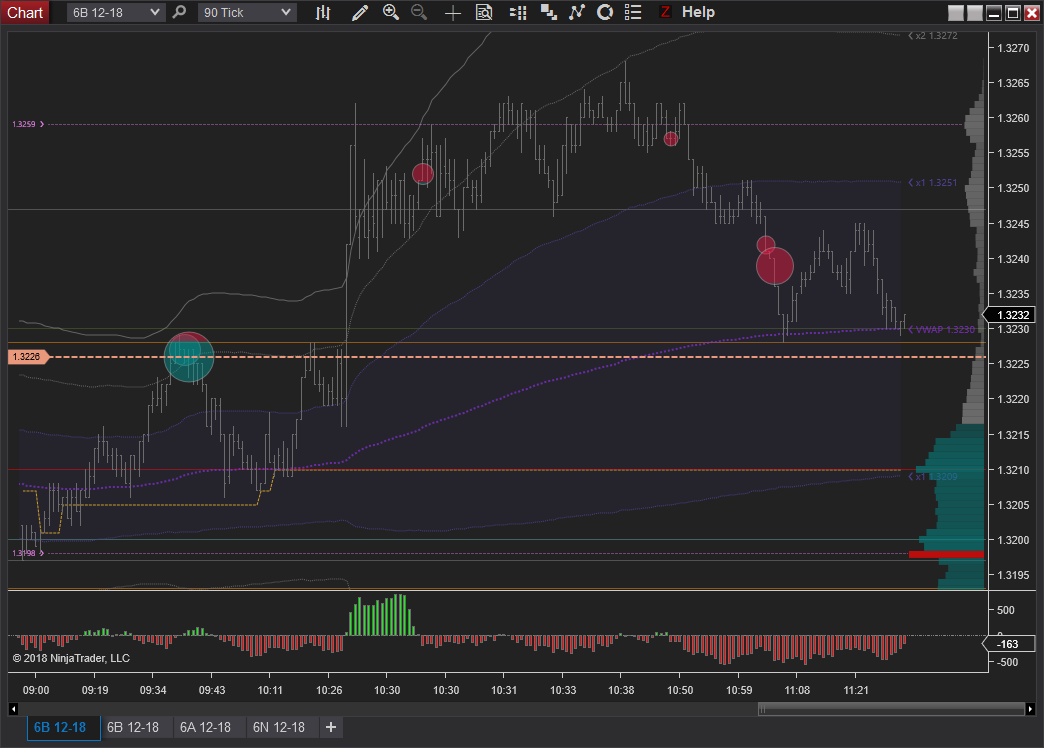Click the 11:21 time axis label

pos(856,690)
